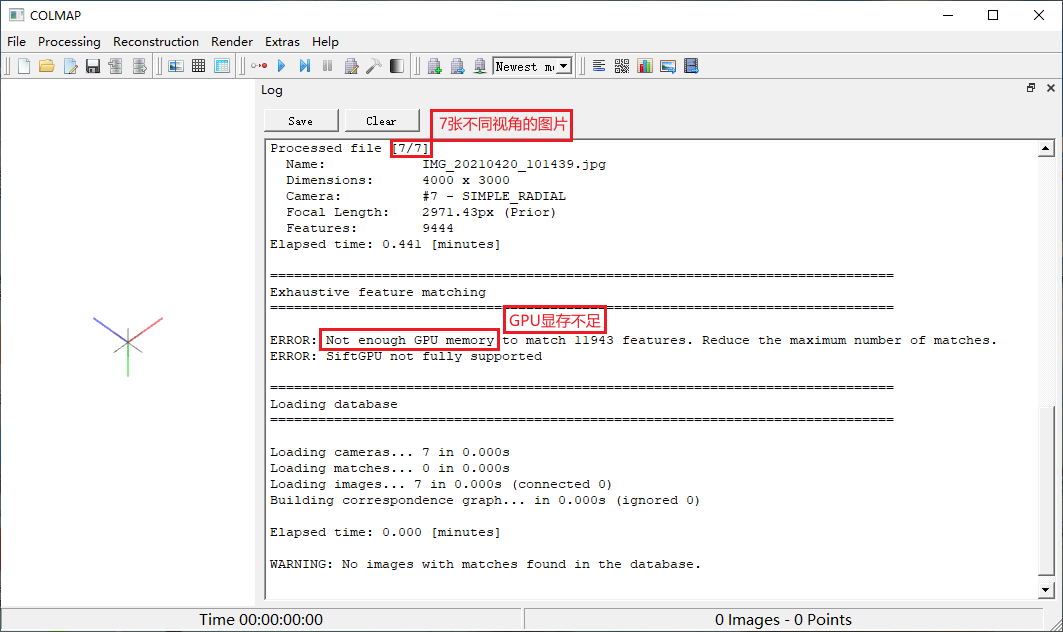Viewport: 1063px width, 632px height.
Task: Open Dense reconstruction with the hammer icon
Action: (374, 65)
